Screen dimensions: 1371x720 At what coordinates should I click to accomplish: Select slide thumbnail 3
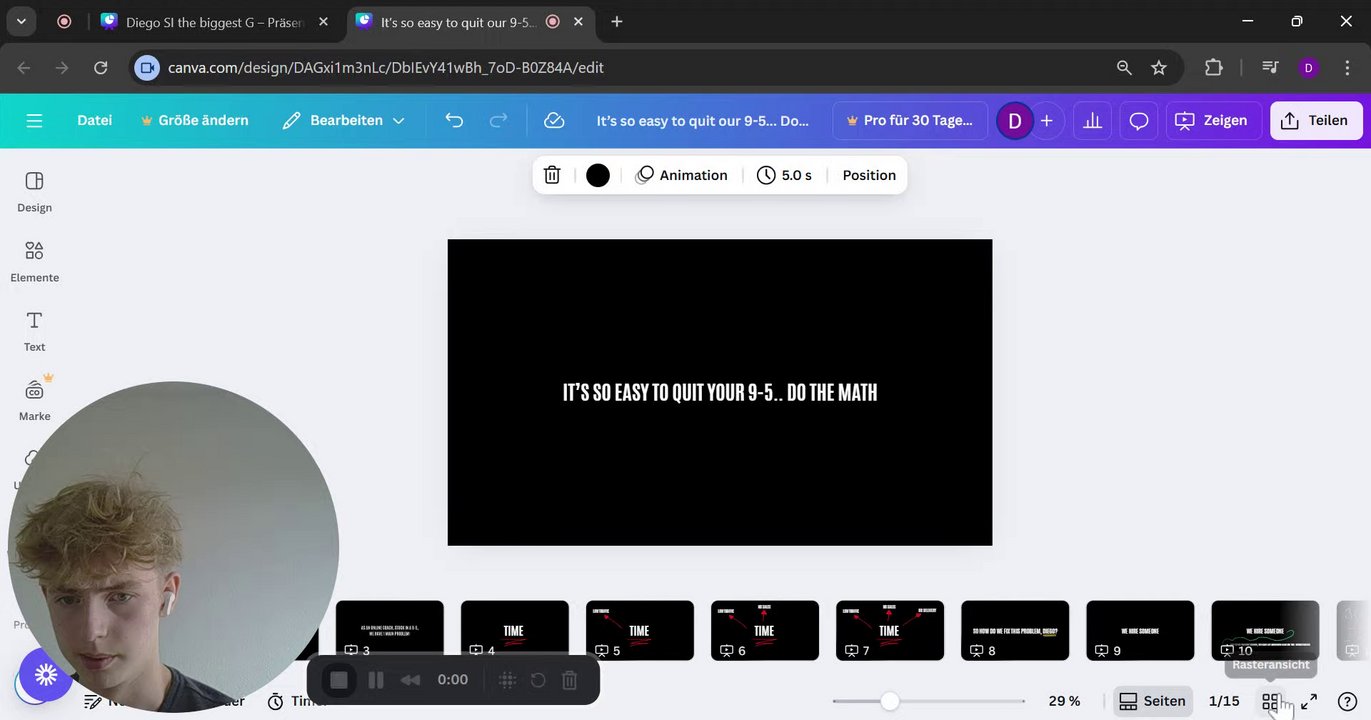pyautogui.click(x=389, y=630)
